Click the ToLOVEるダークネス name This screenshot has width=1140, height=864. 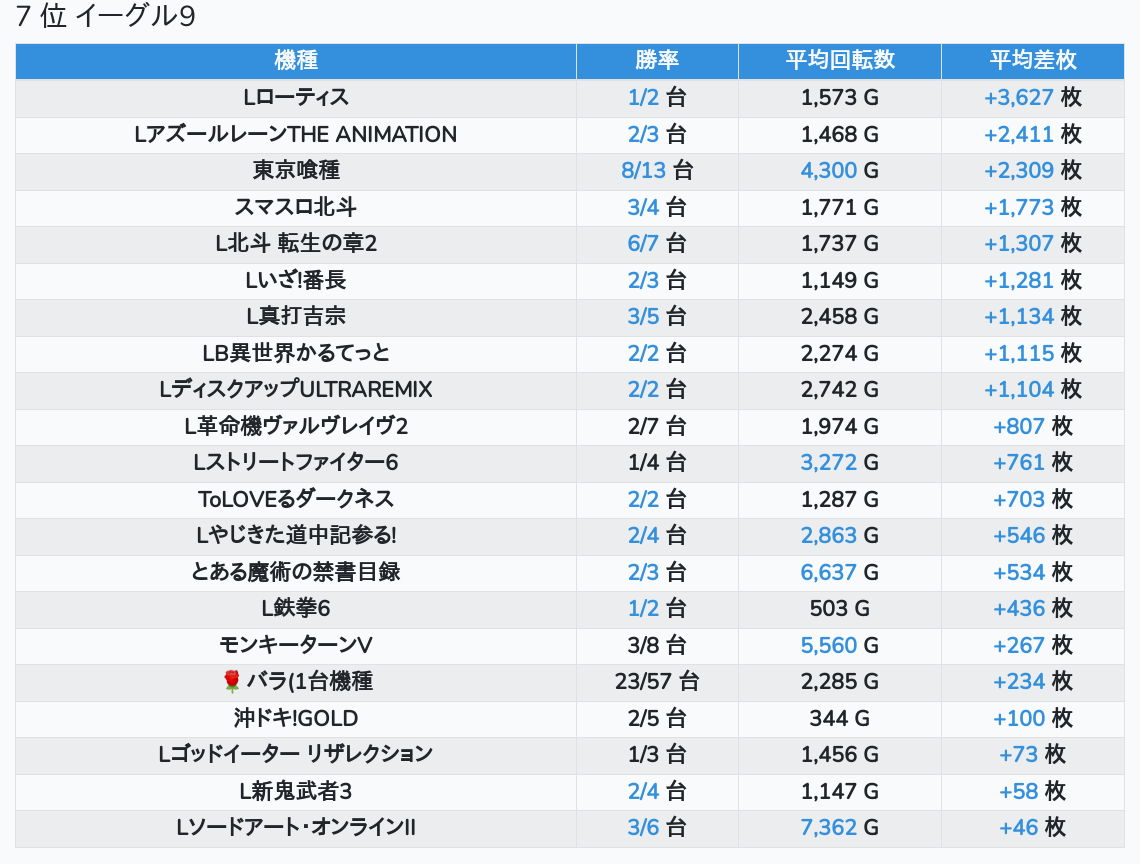pyautogui.click(x=296, y=500)
